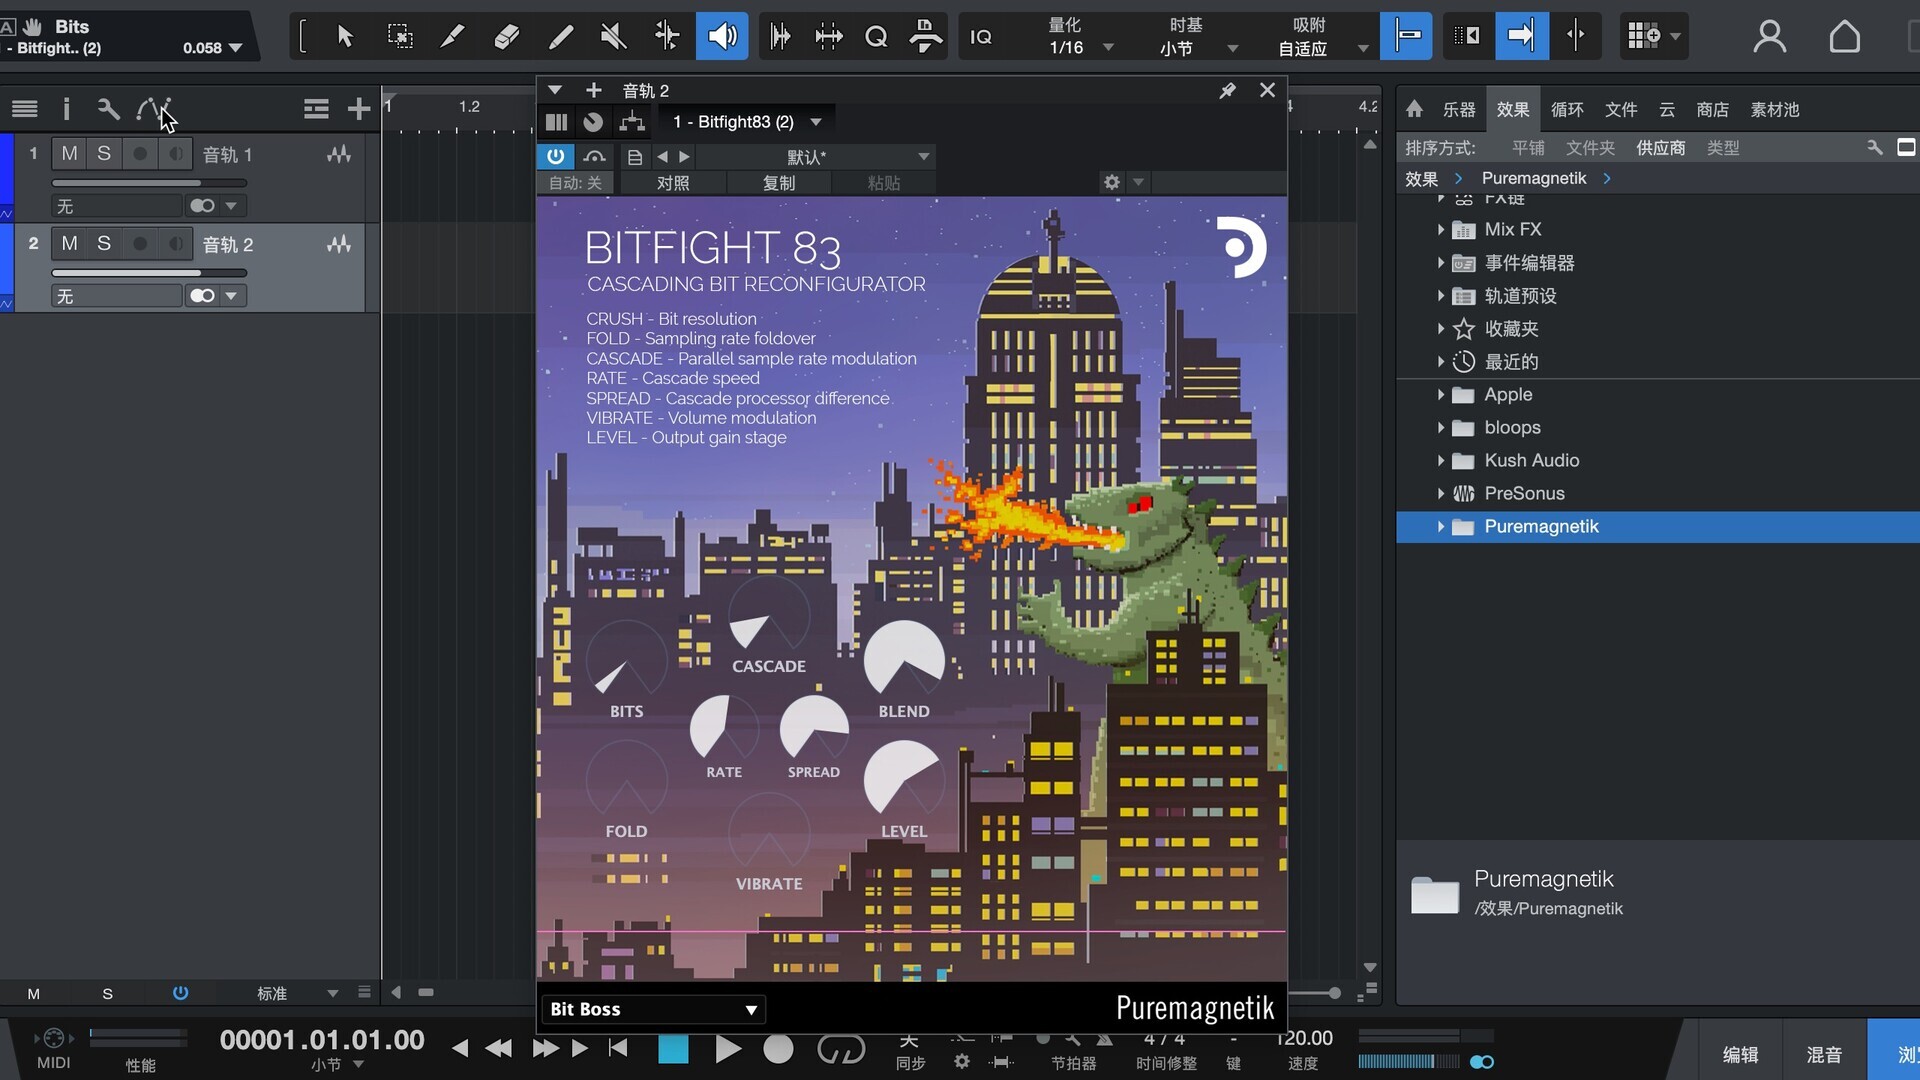Sort browser by 文件夹
Image resolution: width=1920 pixels, height=1080 pixels.
coord(1590,148)
